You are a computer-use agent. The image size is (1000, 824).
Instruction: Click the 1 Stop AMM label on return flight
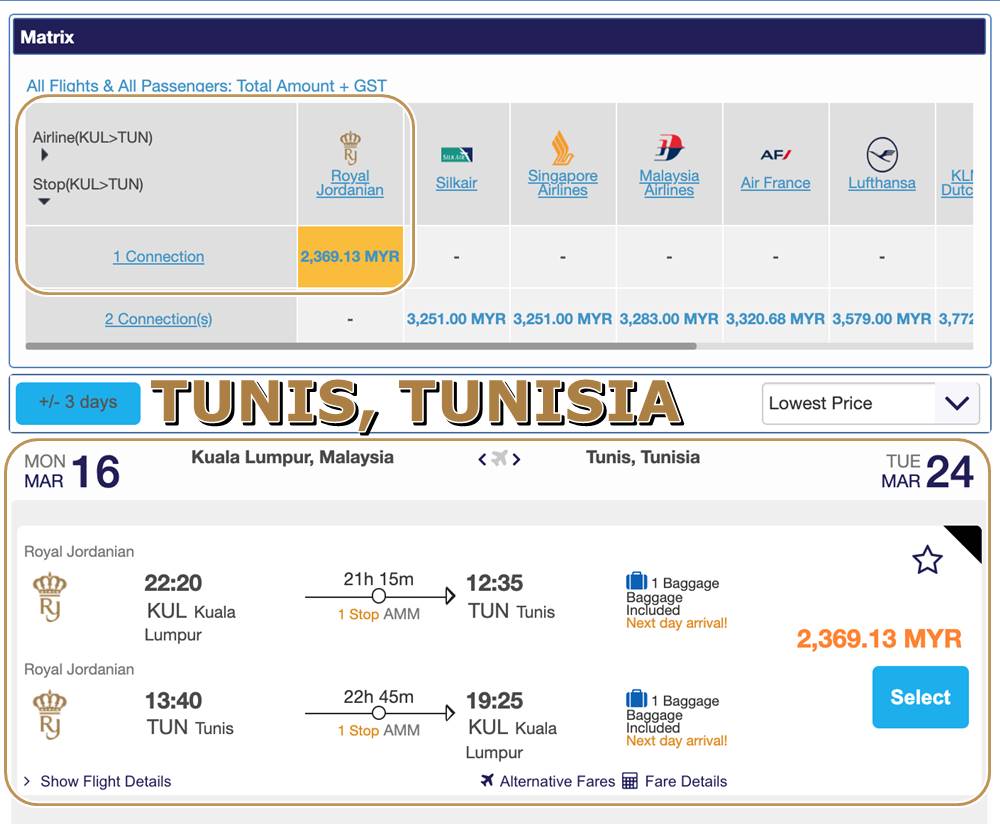(x=379, y=730)
